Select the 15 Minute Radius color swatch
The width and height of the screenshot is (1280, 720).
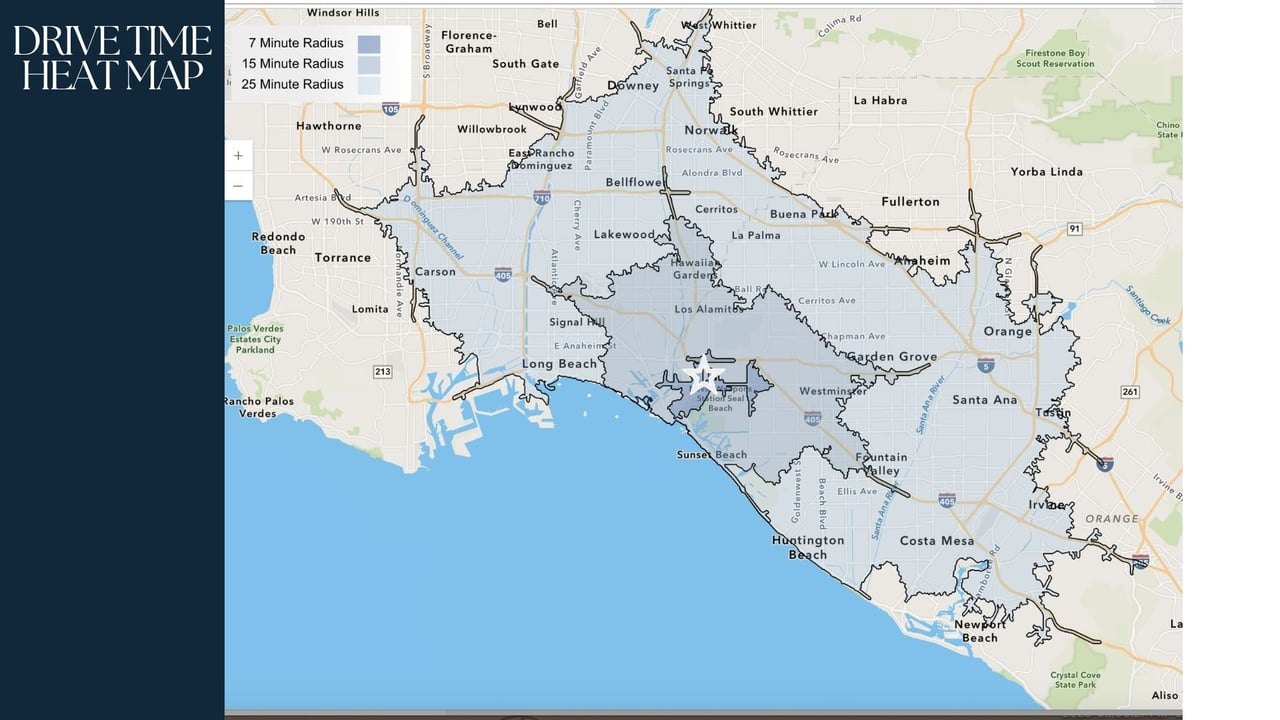pos(369,64)
